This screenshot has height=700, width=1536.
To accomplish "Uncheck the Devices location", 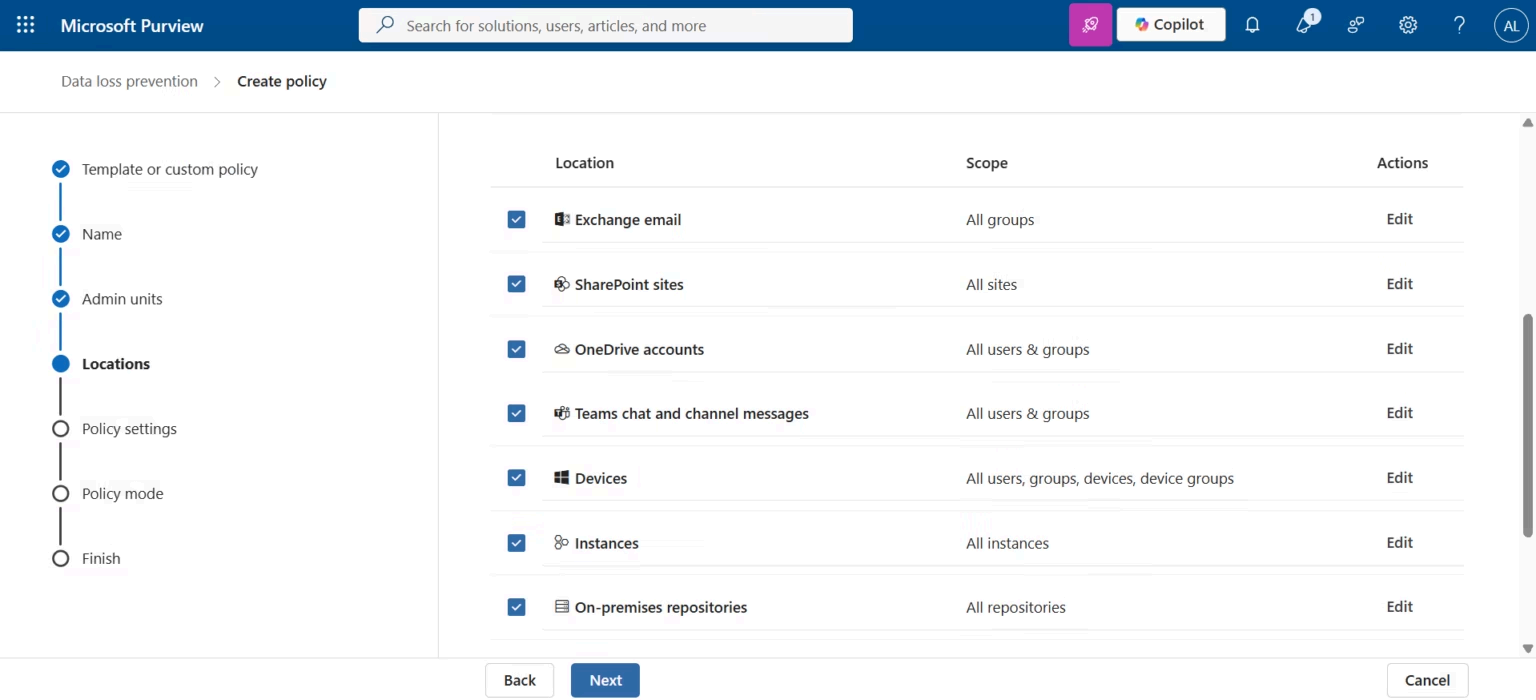I will pyautogui.click(x=516, y=478).
